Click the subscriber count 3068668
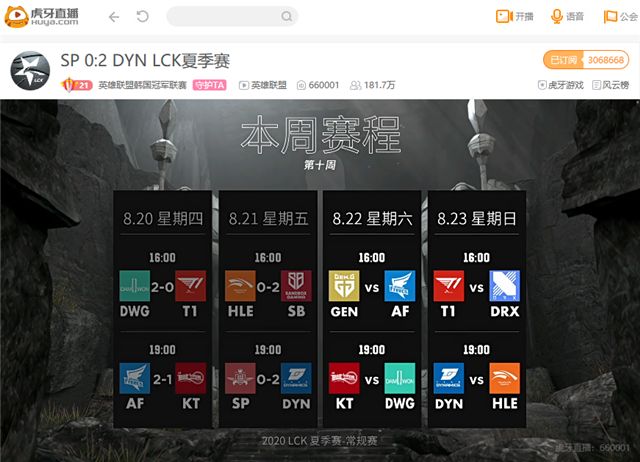The width and height of the screenshot is (640, 462). (606, 60)
